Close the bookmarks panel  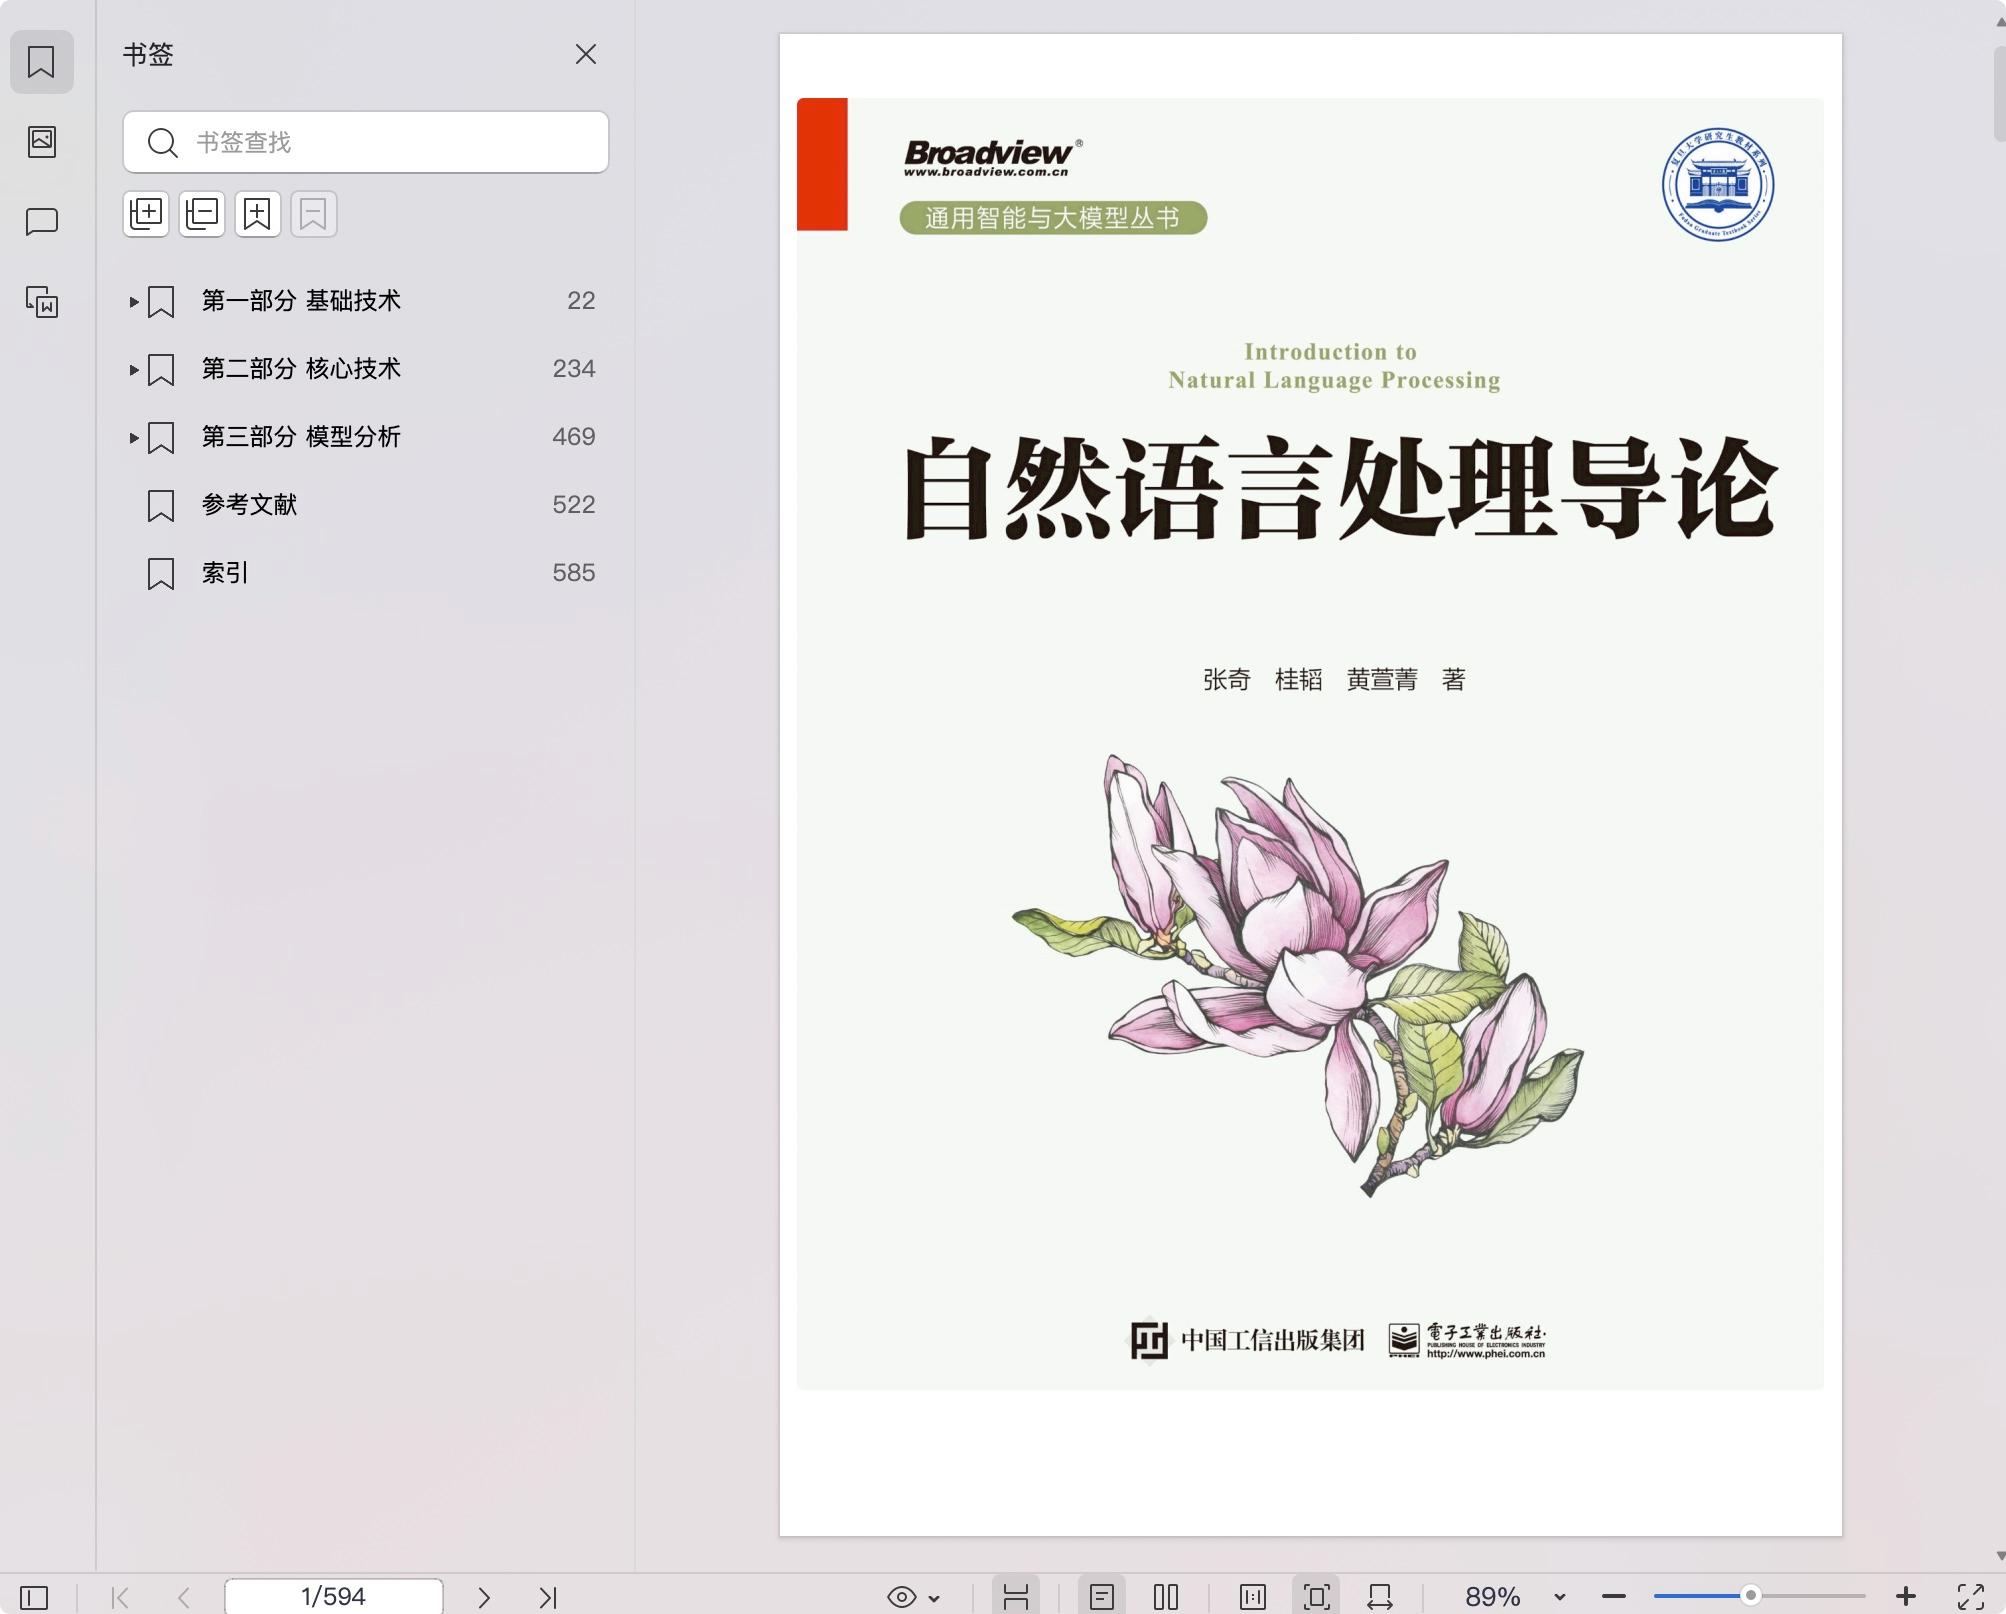click(586, 54)
